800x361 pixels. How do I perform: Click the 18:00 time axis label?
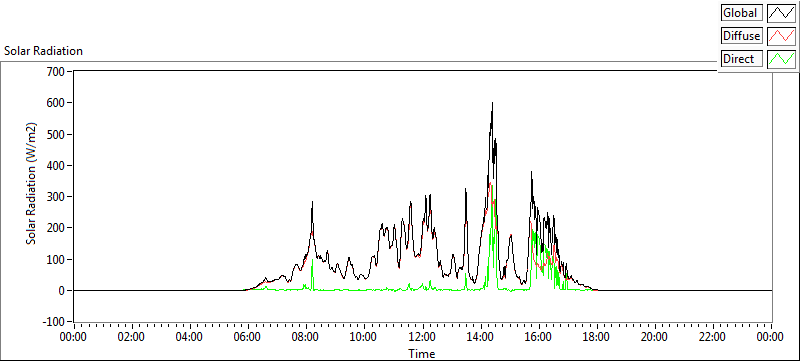coord(597,337)
